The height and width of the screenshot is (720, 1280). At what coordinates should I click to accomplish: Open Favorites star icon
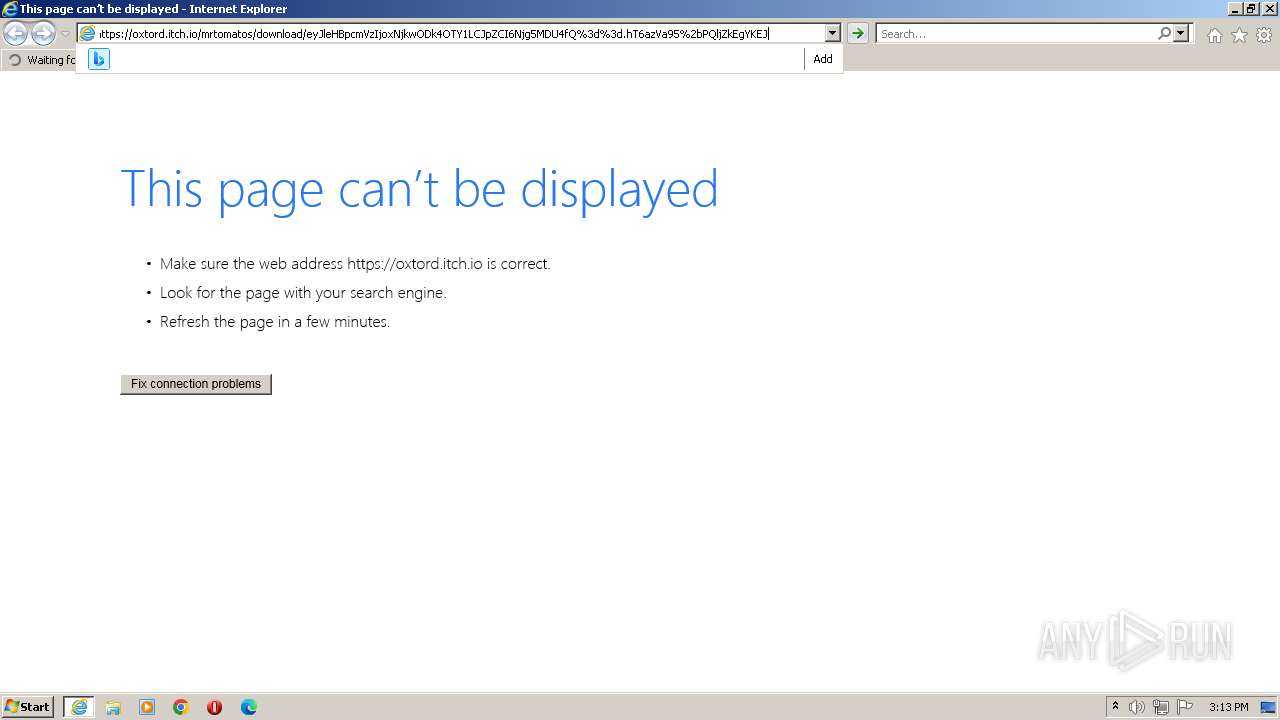(1239, 35)
